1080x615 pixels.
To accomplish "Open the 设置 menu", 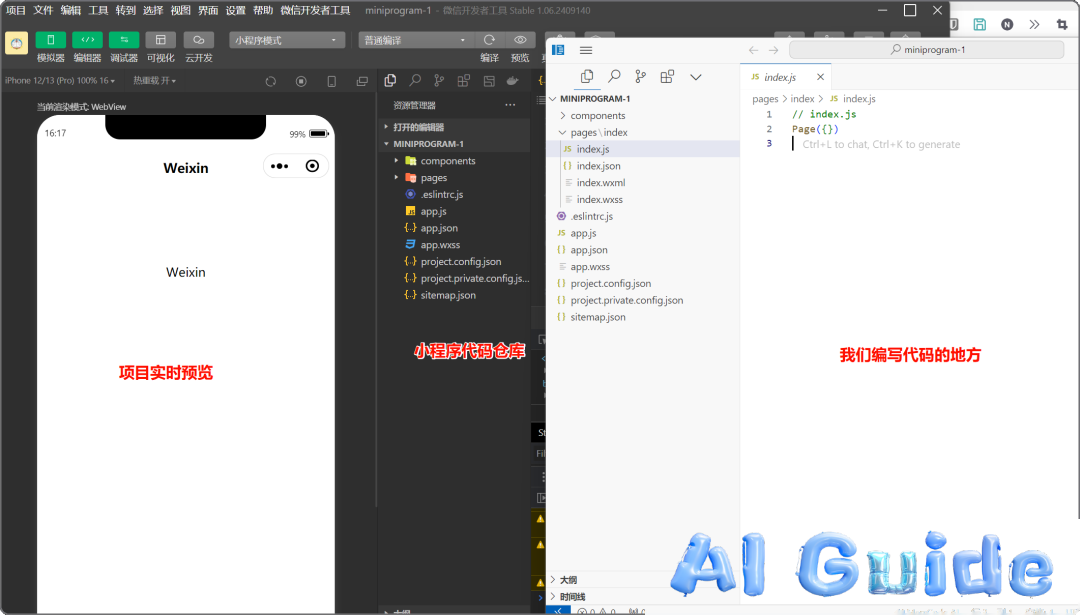I will tap(236, 10).
